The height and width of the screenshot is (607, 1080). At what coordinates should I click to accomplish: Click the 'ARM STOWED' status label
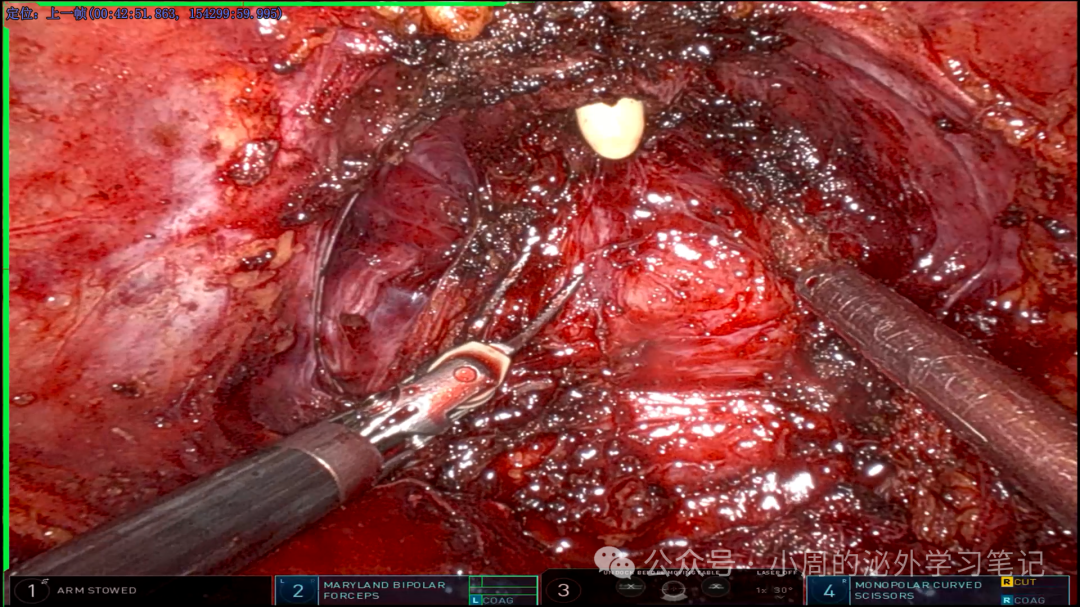(x=96, y=590)
